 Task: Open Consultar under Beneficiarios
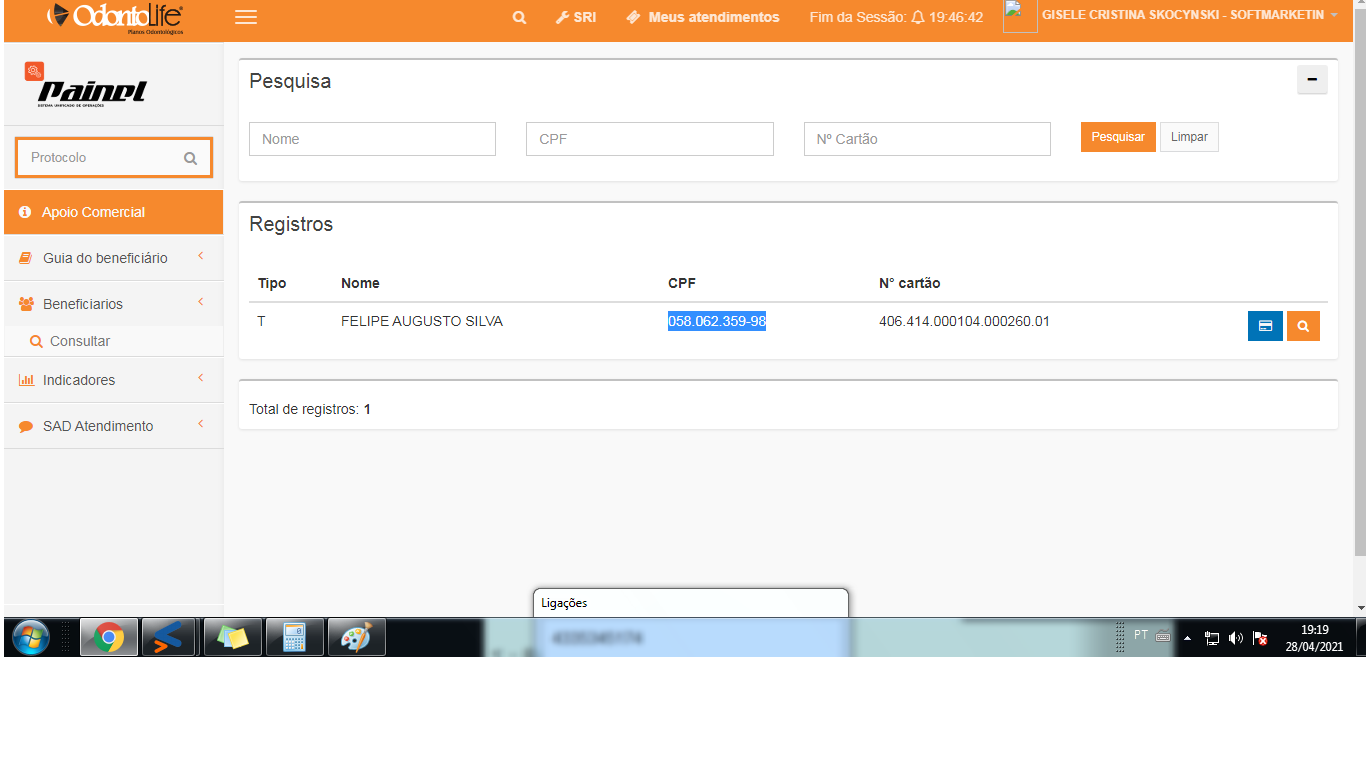pyautogui.click(x=80, y=341)
